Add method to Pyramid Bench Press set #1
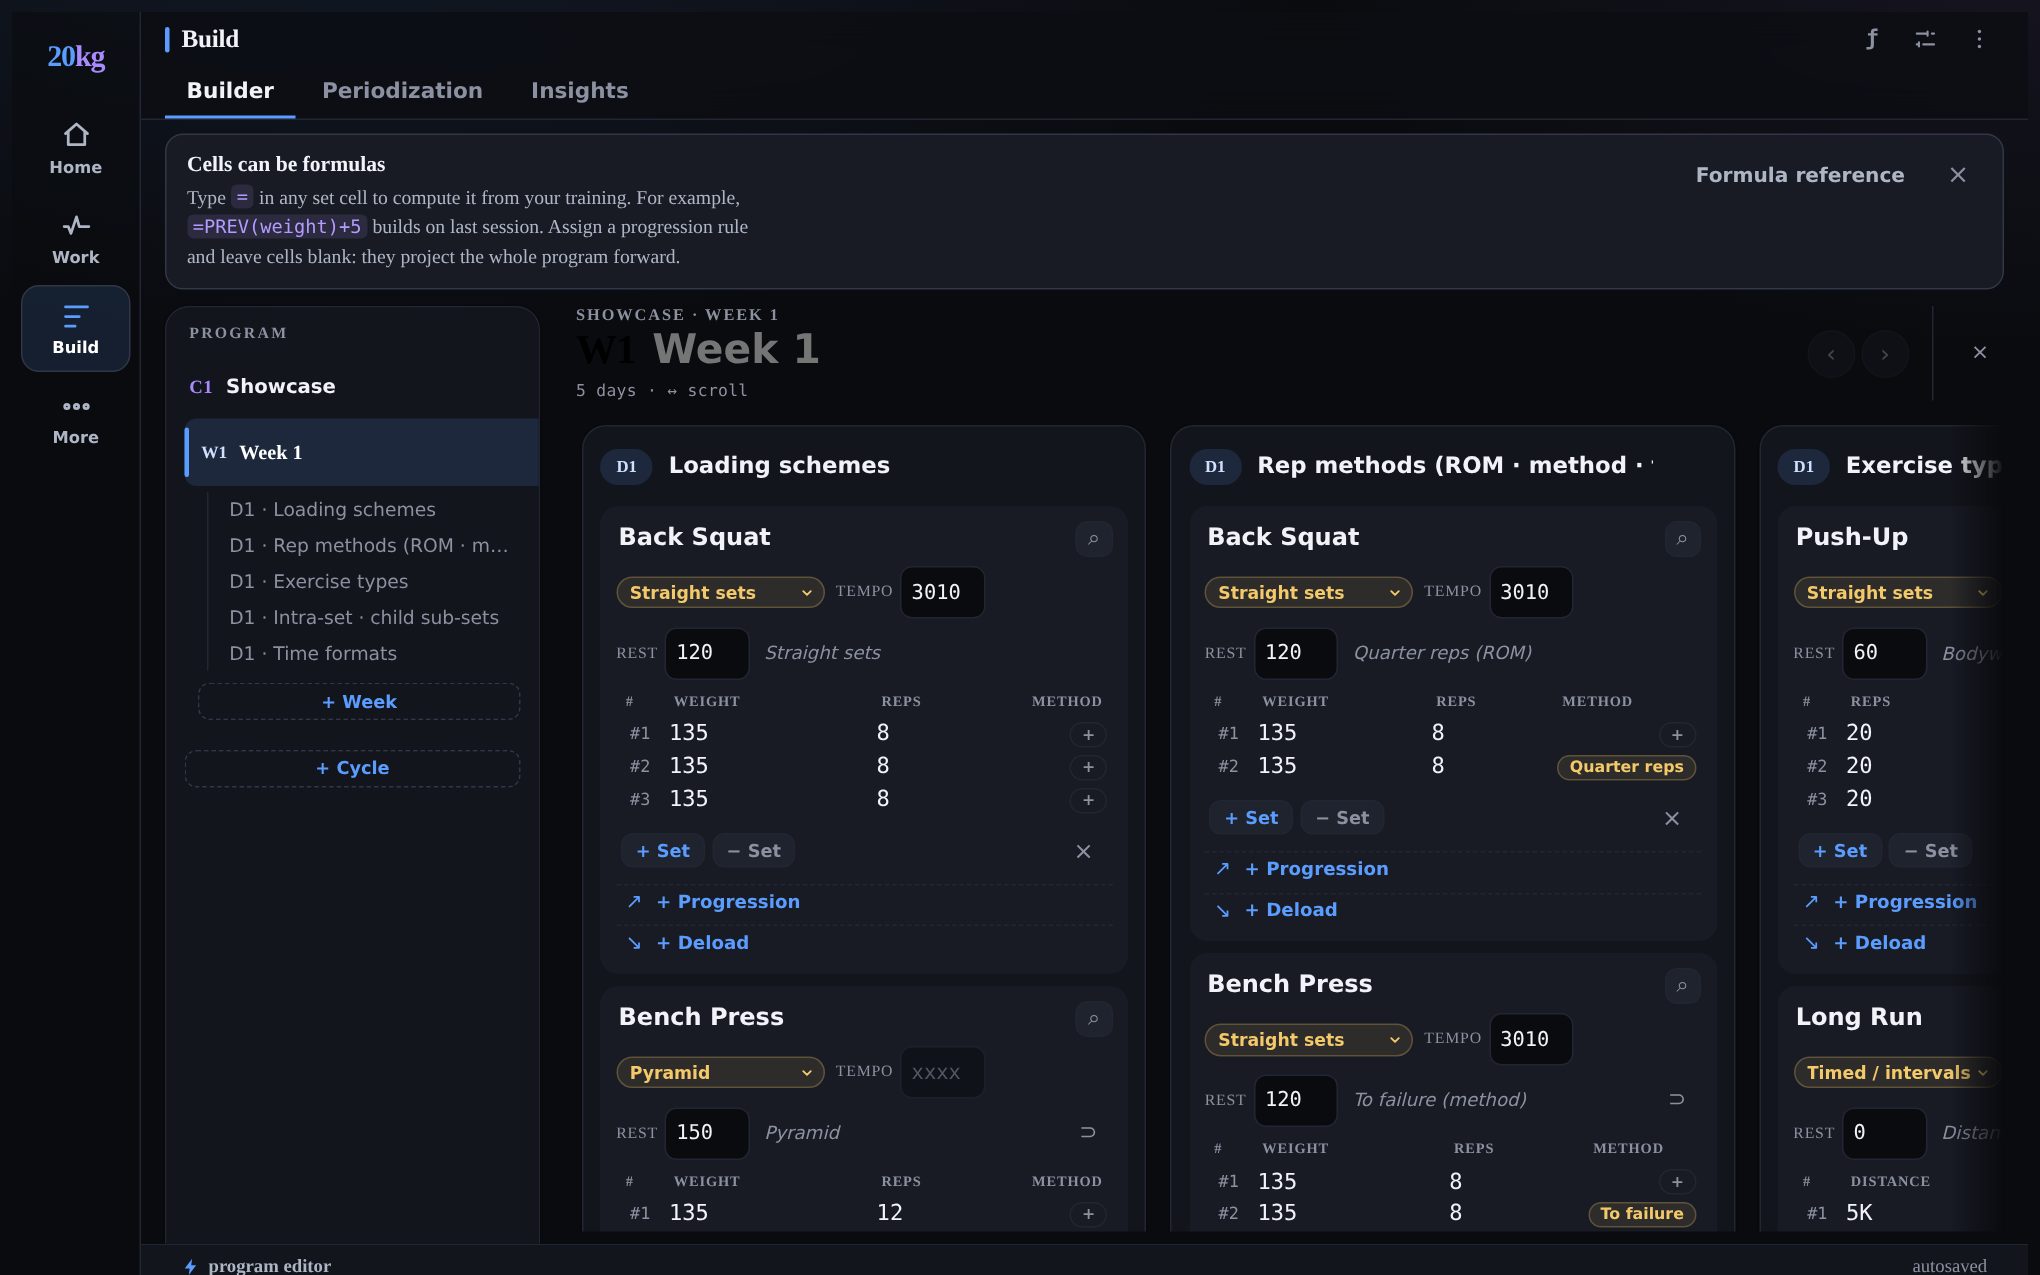This screenshot has width=2040, height=1275. pos(1088,1214)
